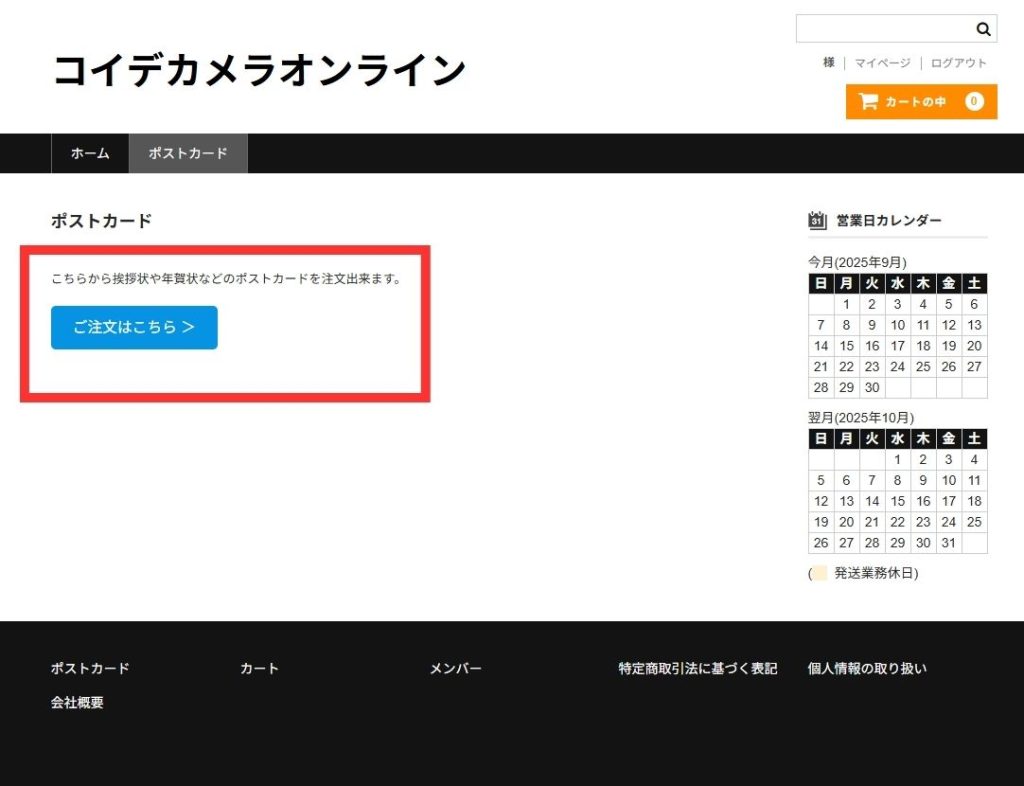This screenshot has width=1024, height=786.
Task: Open 特定商取引法に基づく表記 footer link
Action: coord(697,668)
